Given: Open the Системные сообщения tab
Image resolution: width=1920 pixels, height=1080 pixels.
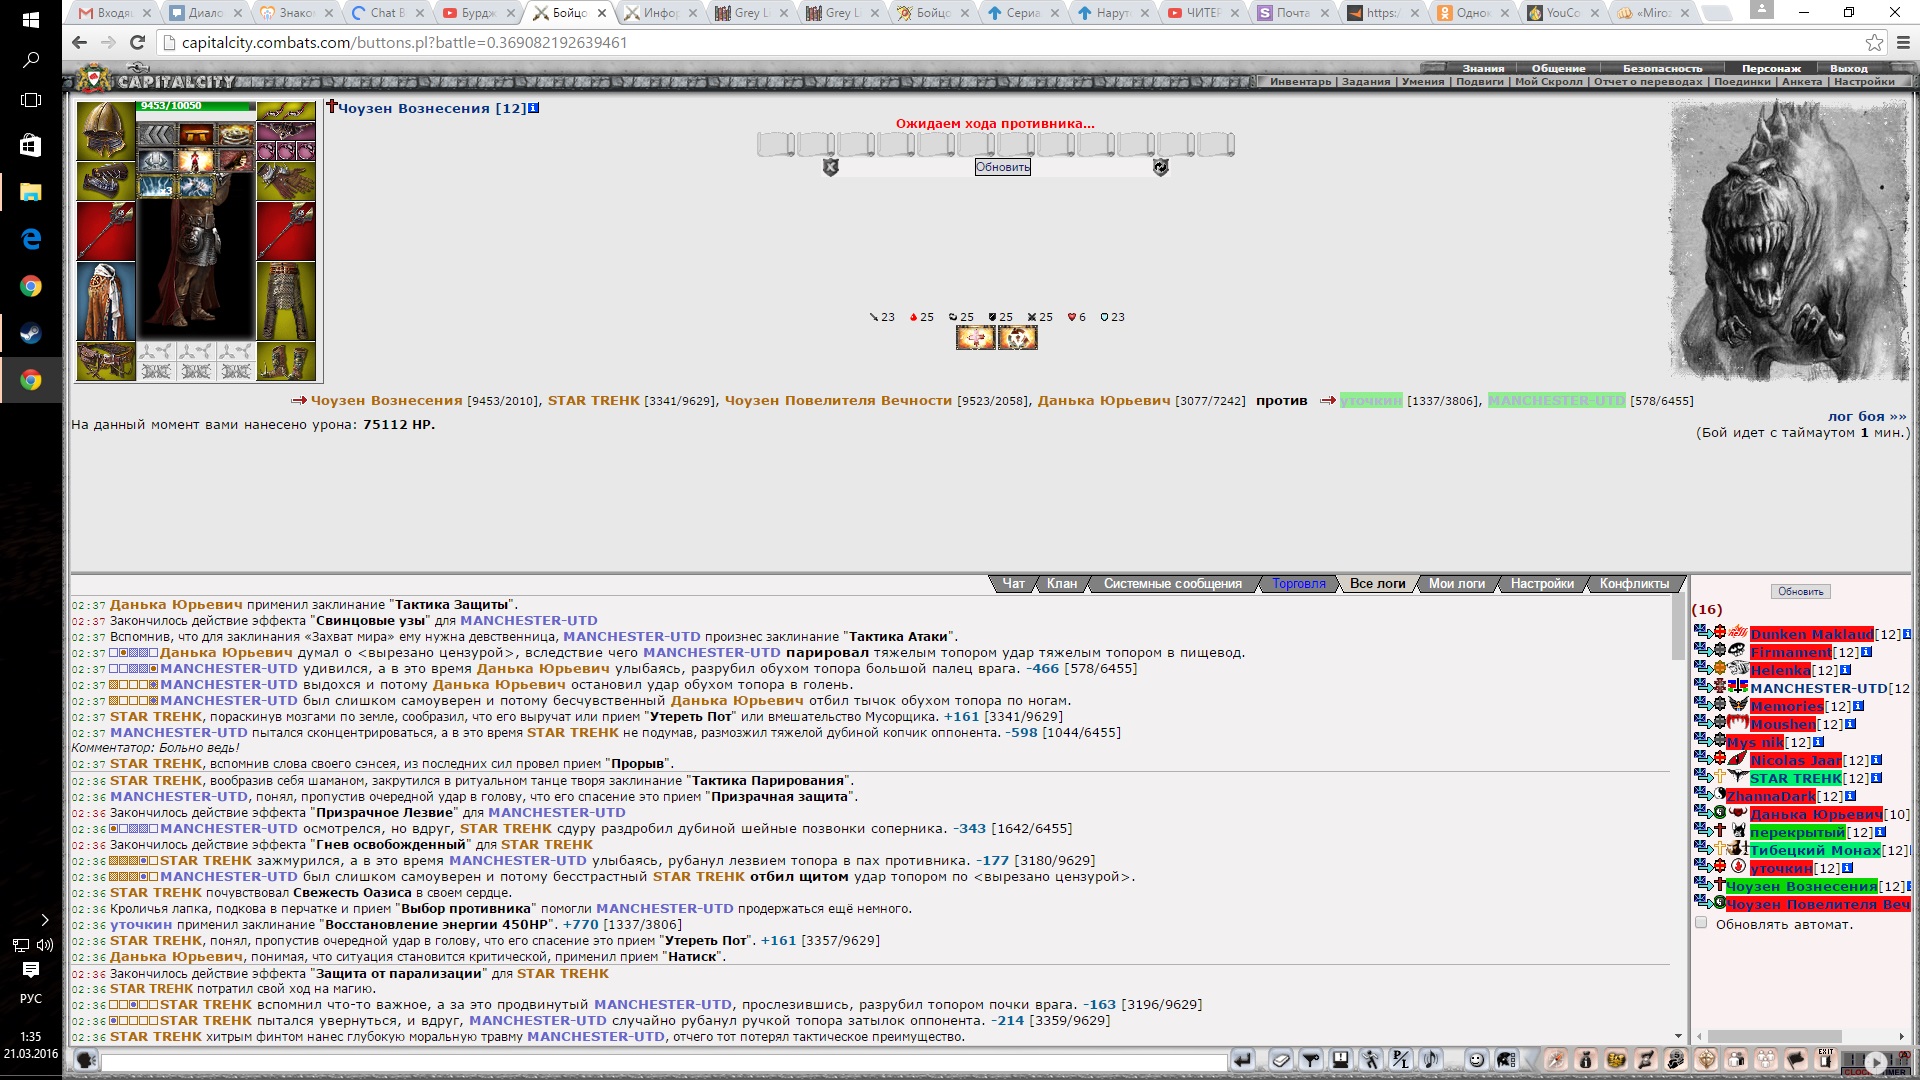Looking at the screenshot, I should point(1172,584).
